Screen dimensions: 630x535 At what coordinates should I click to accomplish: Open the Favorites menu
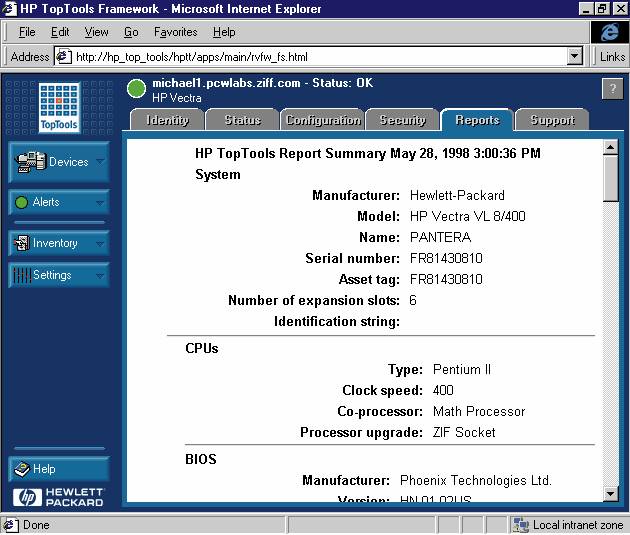click(175, 32)
